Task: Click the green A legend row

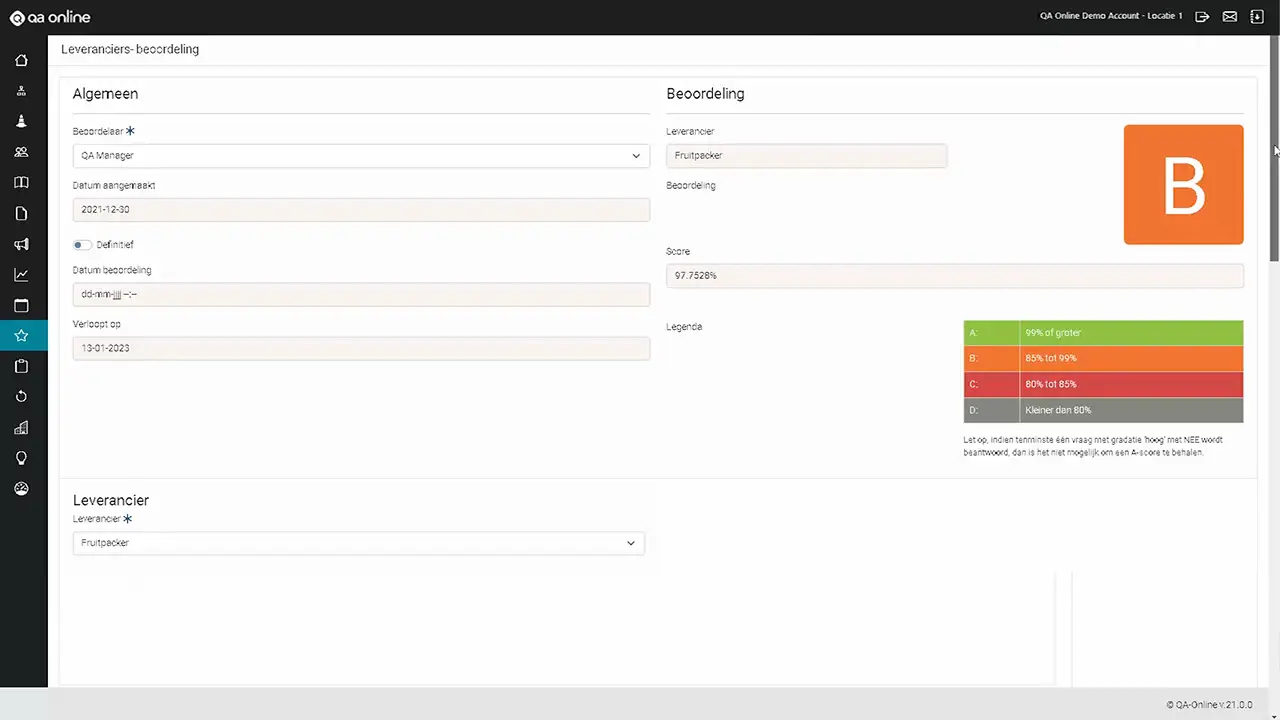Action: [x=1104, y=333]
